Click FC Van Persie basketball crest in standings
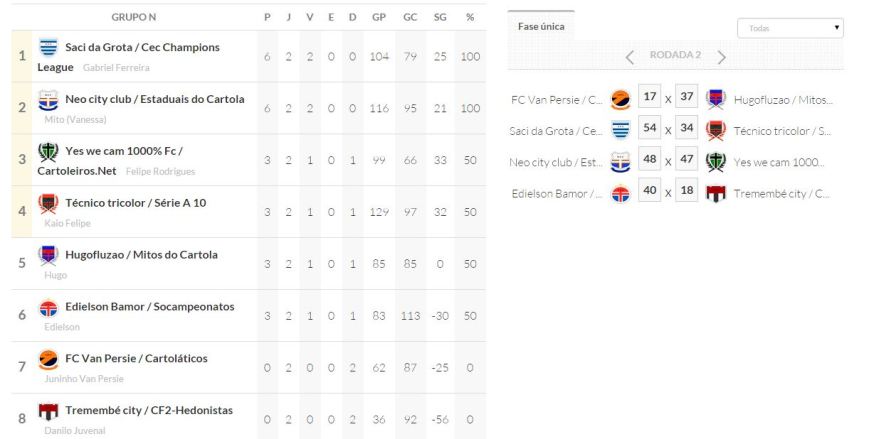This screenshot has width=869, height=439. 48,360
